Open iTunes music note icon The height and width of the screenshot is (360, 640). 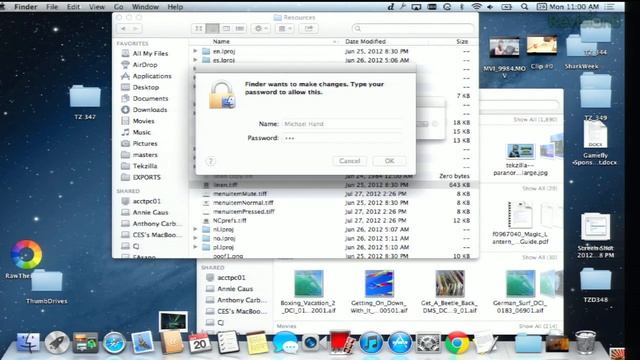click(x=371, y=342)
